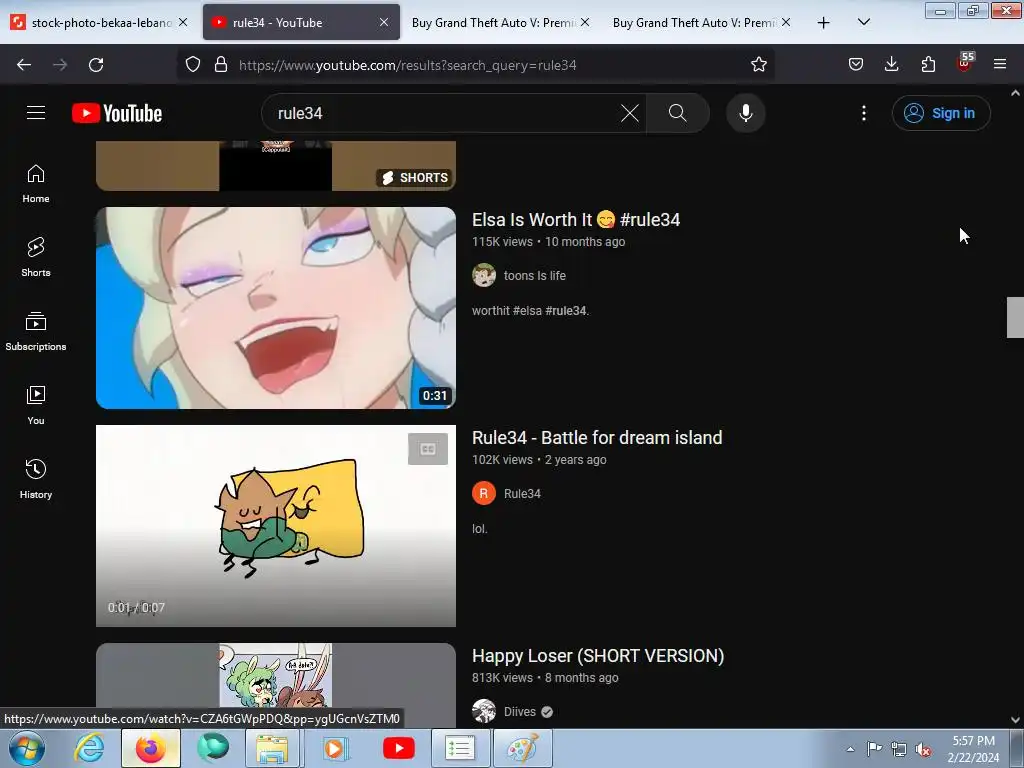Open the You section in sidebar
The width and height of the screenshot is (1024, 768).
(36, 405)
